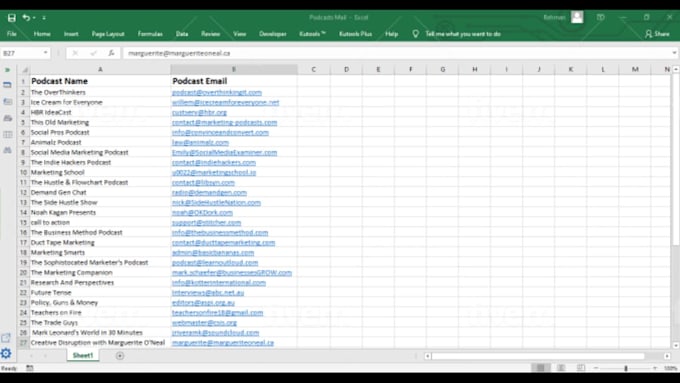Image resolution: width=680 pixels, height=383 pixels.
Task: Open Customize Quick Access Toolbar dropdown
Action: point(44,18)
